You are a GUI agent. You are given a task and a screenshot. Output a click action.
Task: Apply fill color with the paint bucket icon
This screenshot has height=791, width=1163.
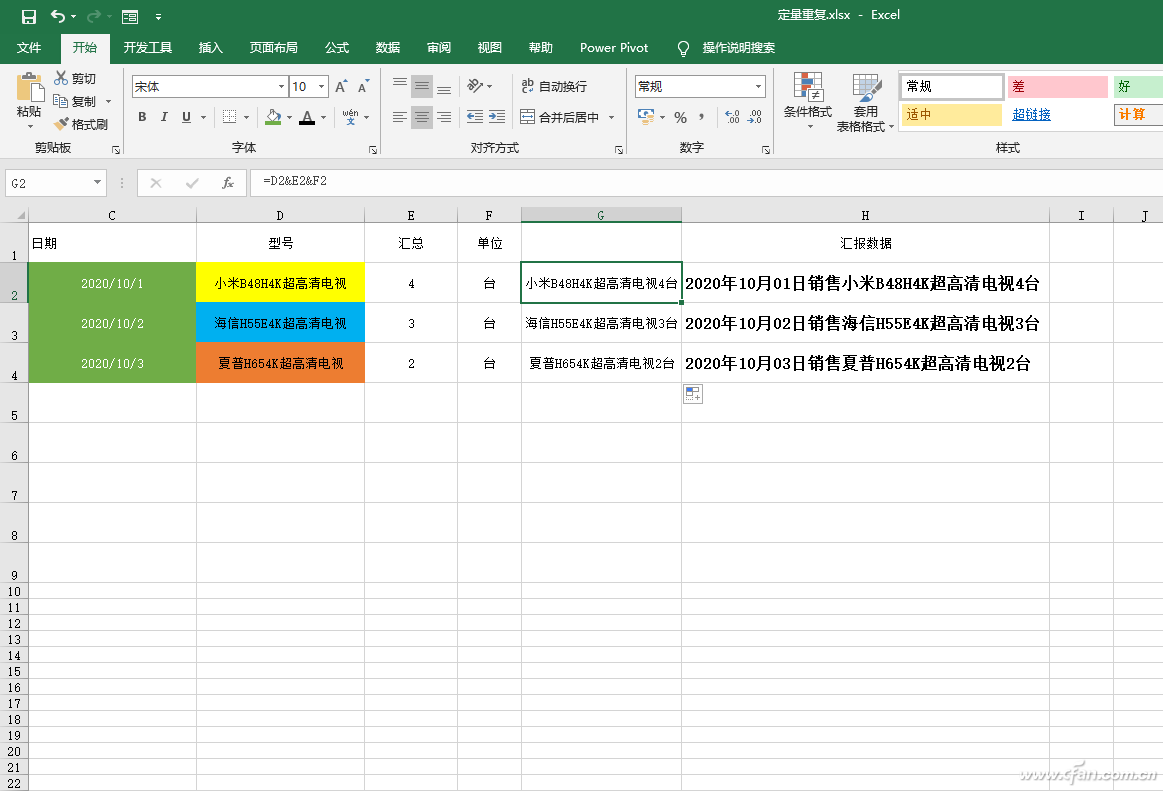(273, 116)
